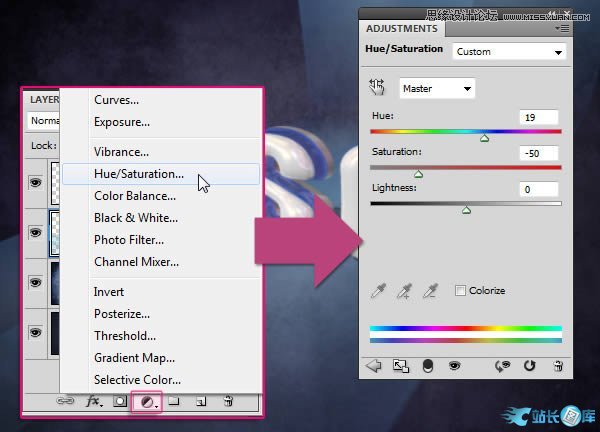Select the subtract from sample eyedropper
The height and width of the screenshot is (432, 600).
coord(431,291)
